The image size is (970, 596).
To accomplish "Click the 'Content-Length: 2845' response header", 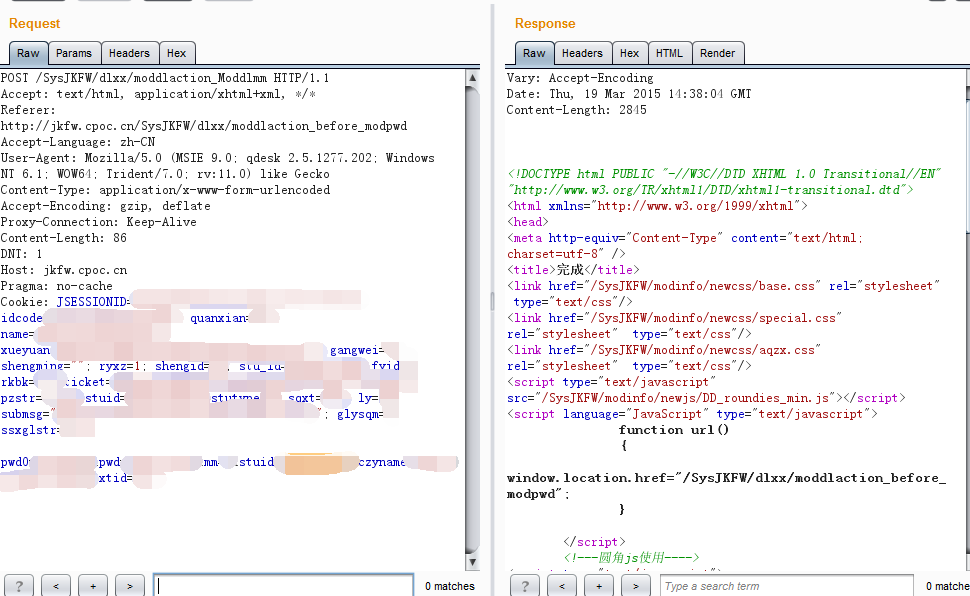I will coord(577,110).
